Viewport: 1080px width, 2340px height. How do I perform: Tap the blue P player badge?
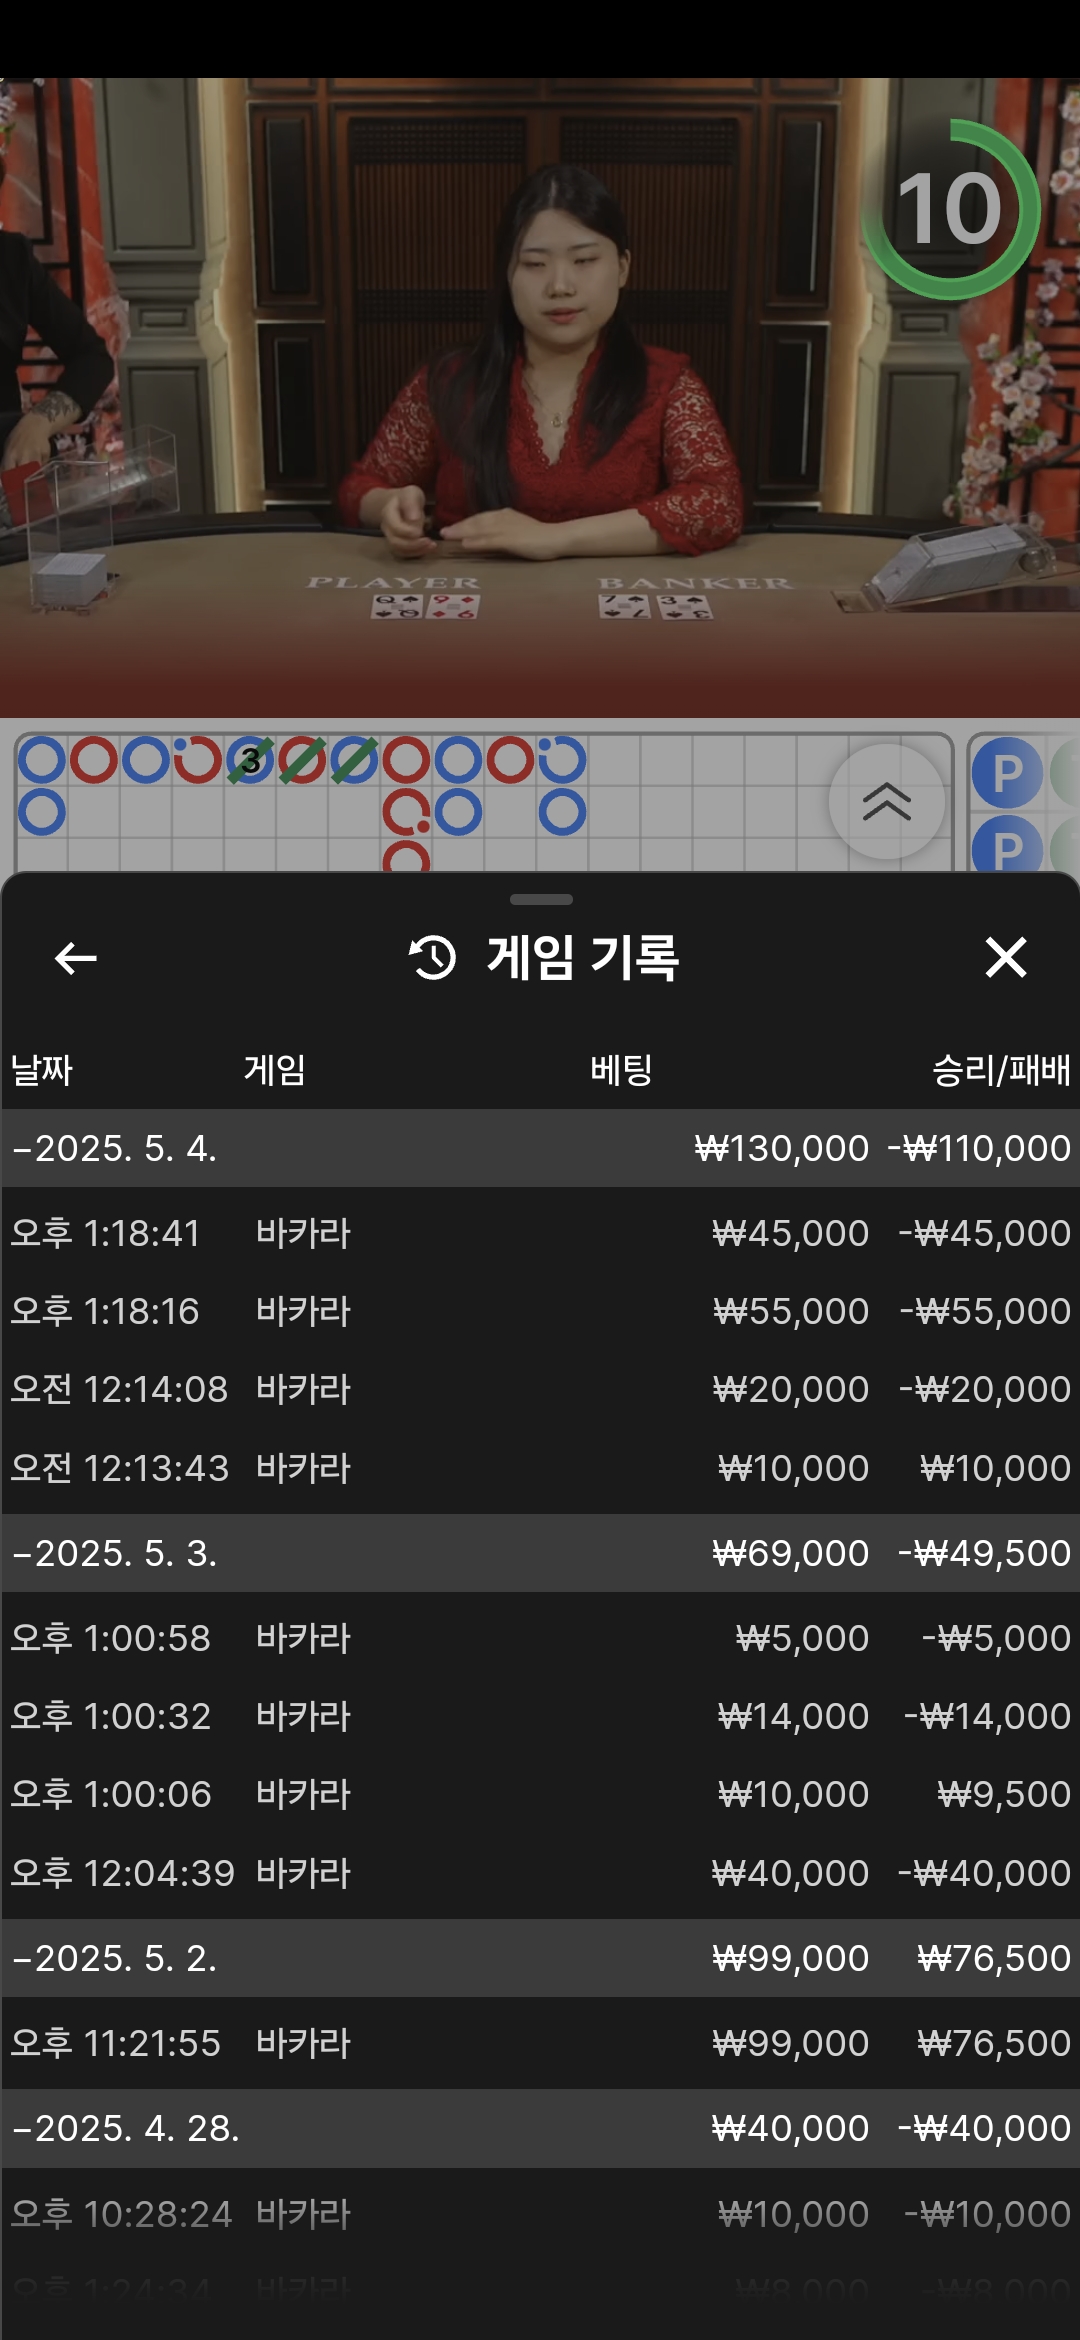[x=1006, y=773]
